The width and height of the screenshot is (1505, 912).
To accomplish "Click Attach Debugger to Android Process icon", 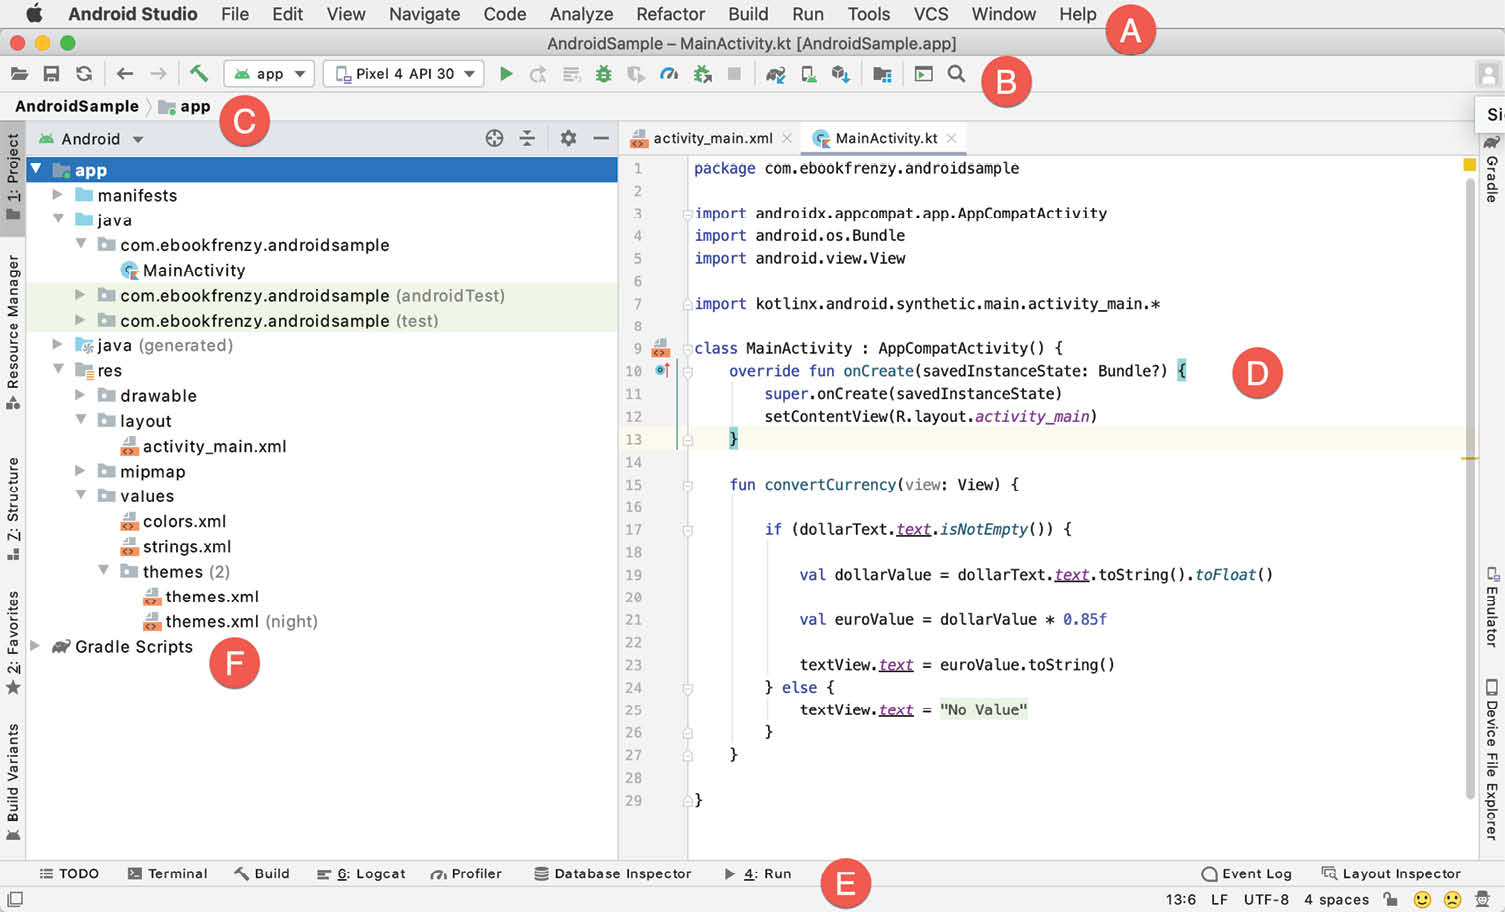I will [702, 74].
